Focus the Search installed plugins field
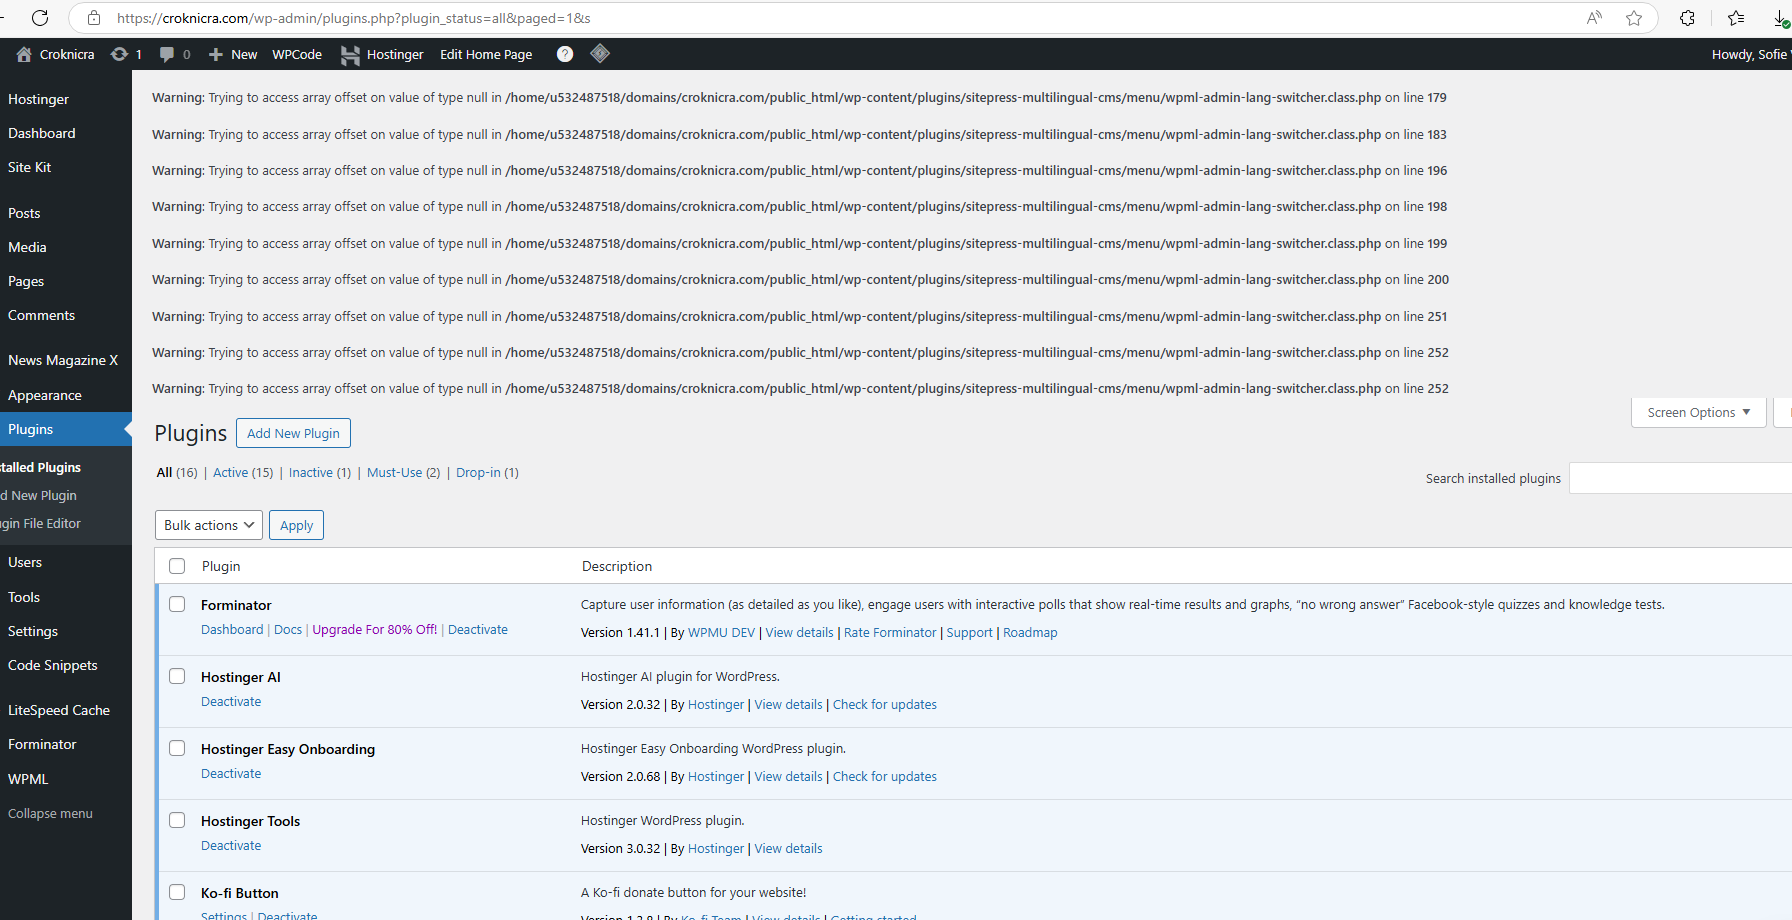The height and width of the screenshot is (920, 1792). [x=1680, y=478]
